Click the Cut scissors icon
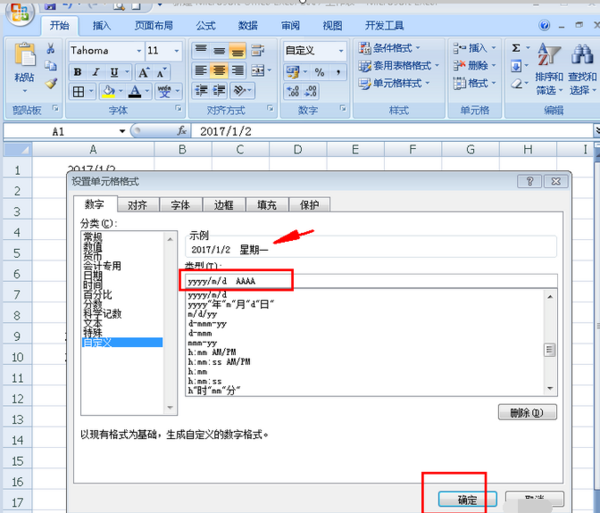This screenshot has width=600, height=513. 51,49
